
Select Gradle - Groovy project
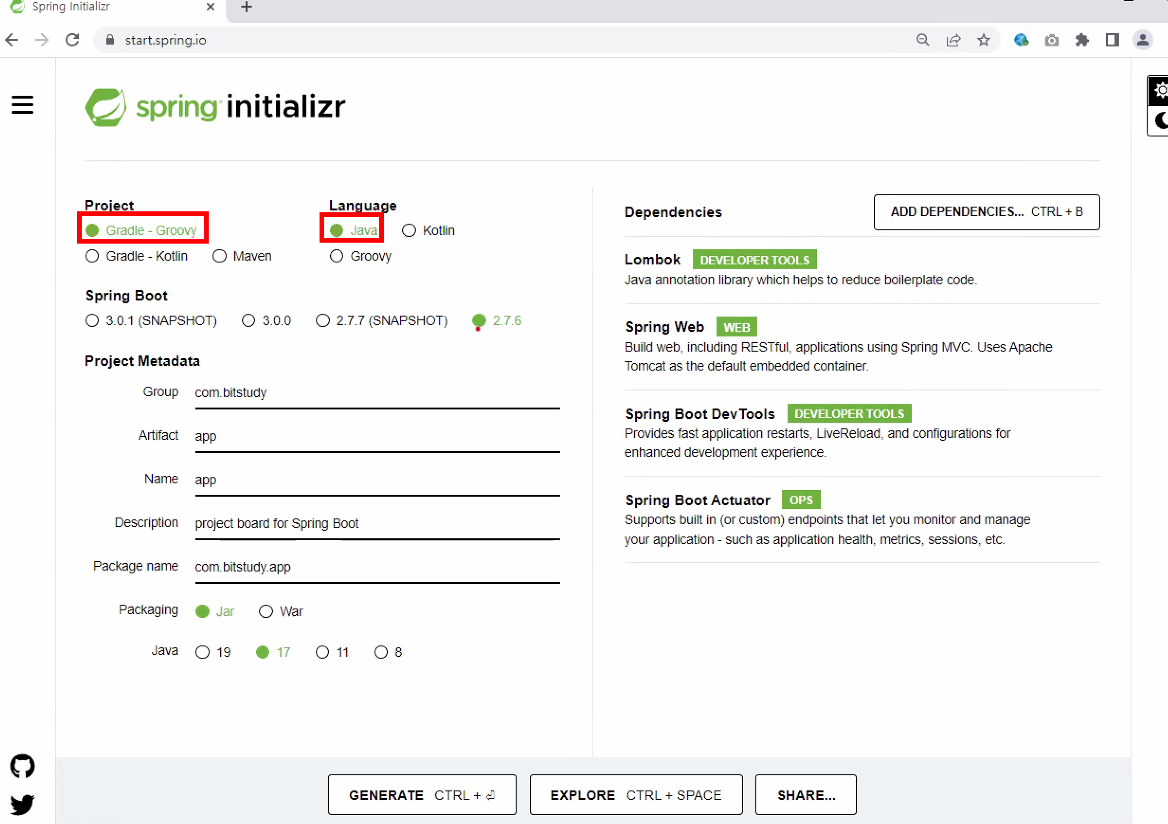pos(142,231)
